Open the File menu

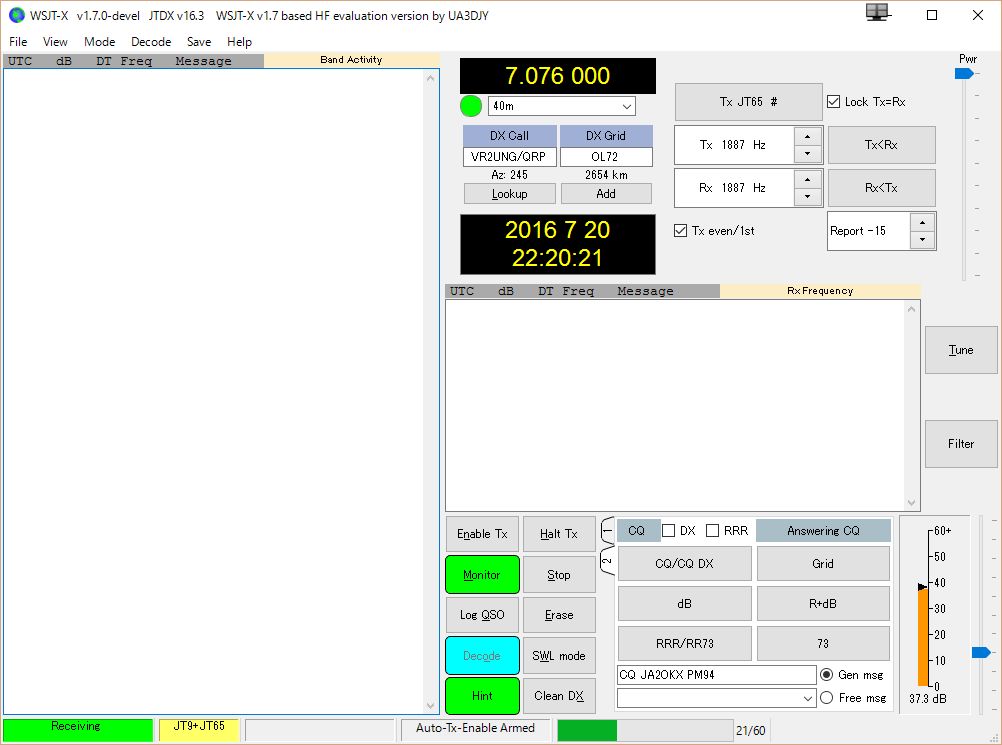18,42
